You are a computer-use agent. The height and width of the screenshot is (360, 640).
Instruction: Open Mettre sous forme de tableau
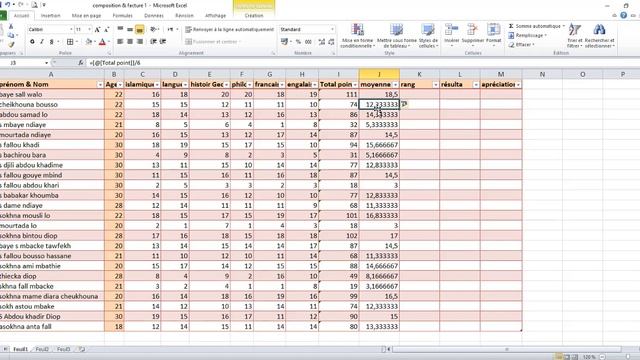coord(396,36)
